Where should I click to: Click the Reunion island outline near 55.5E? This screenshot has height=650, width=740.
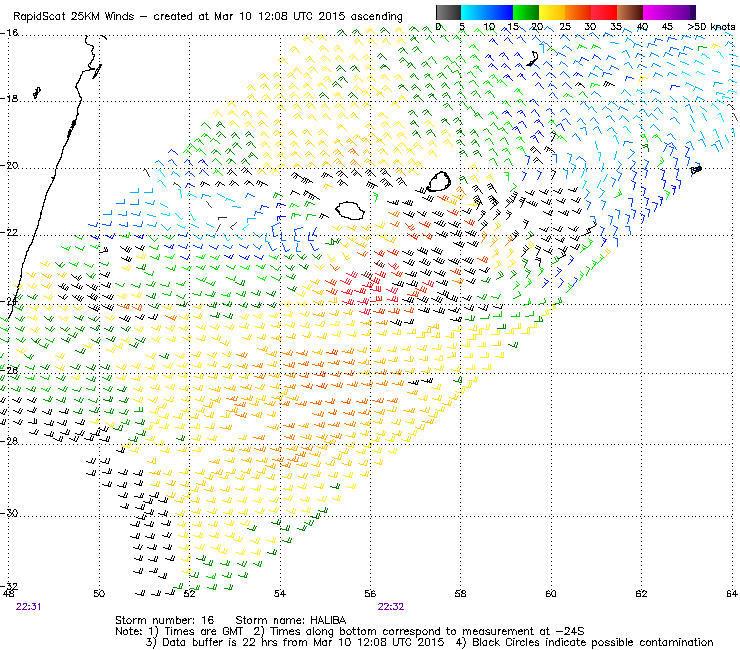350,211
